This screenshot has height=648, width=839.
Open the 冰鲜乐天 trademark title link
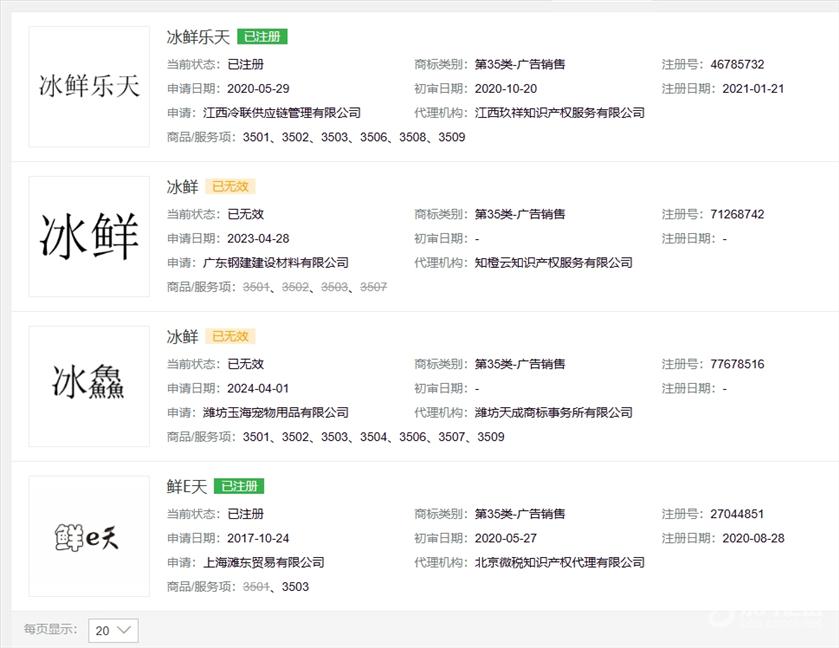[x=198, y=37]
